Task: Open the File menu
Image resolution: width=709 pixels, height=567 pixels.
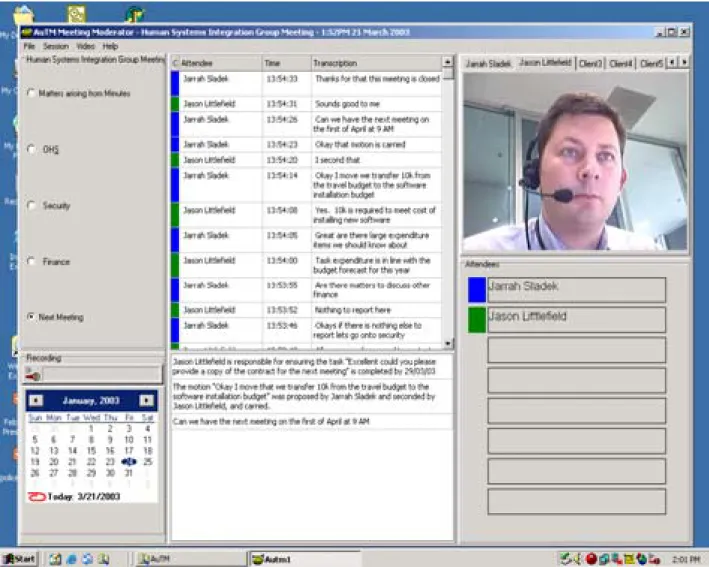Action: click(x=29, y=46)
